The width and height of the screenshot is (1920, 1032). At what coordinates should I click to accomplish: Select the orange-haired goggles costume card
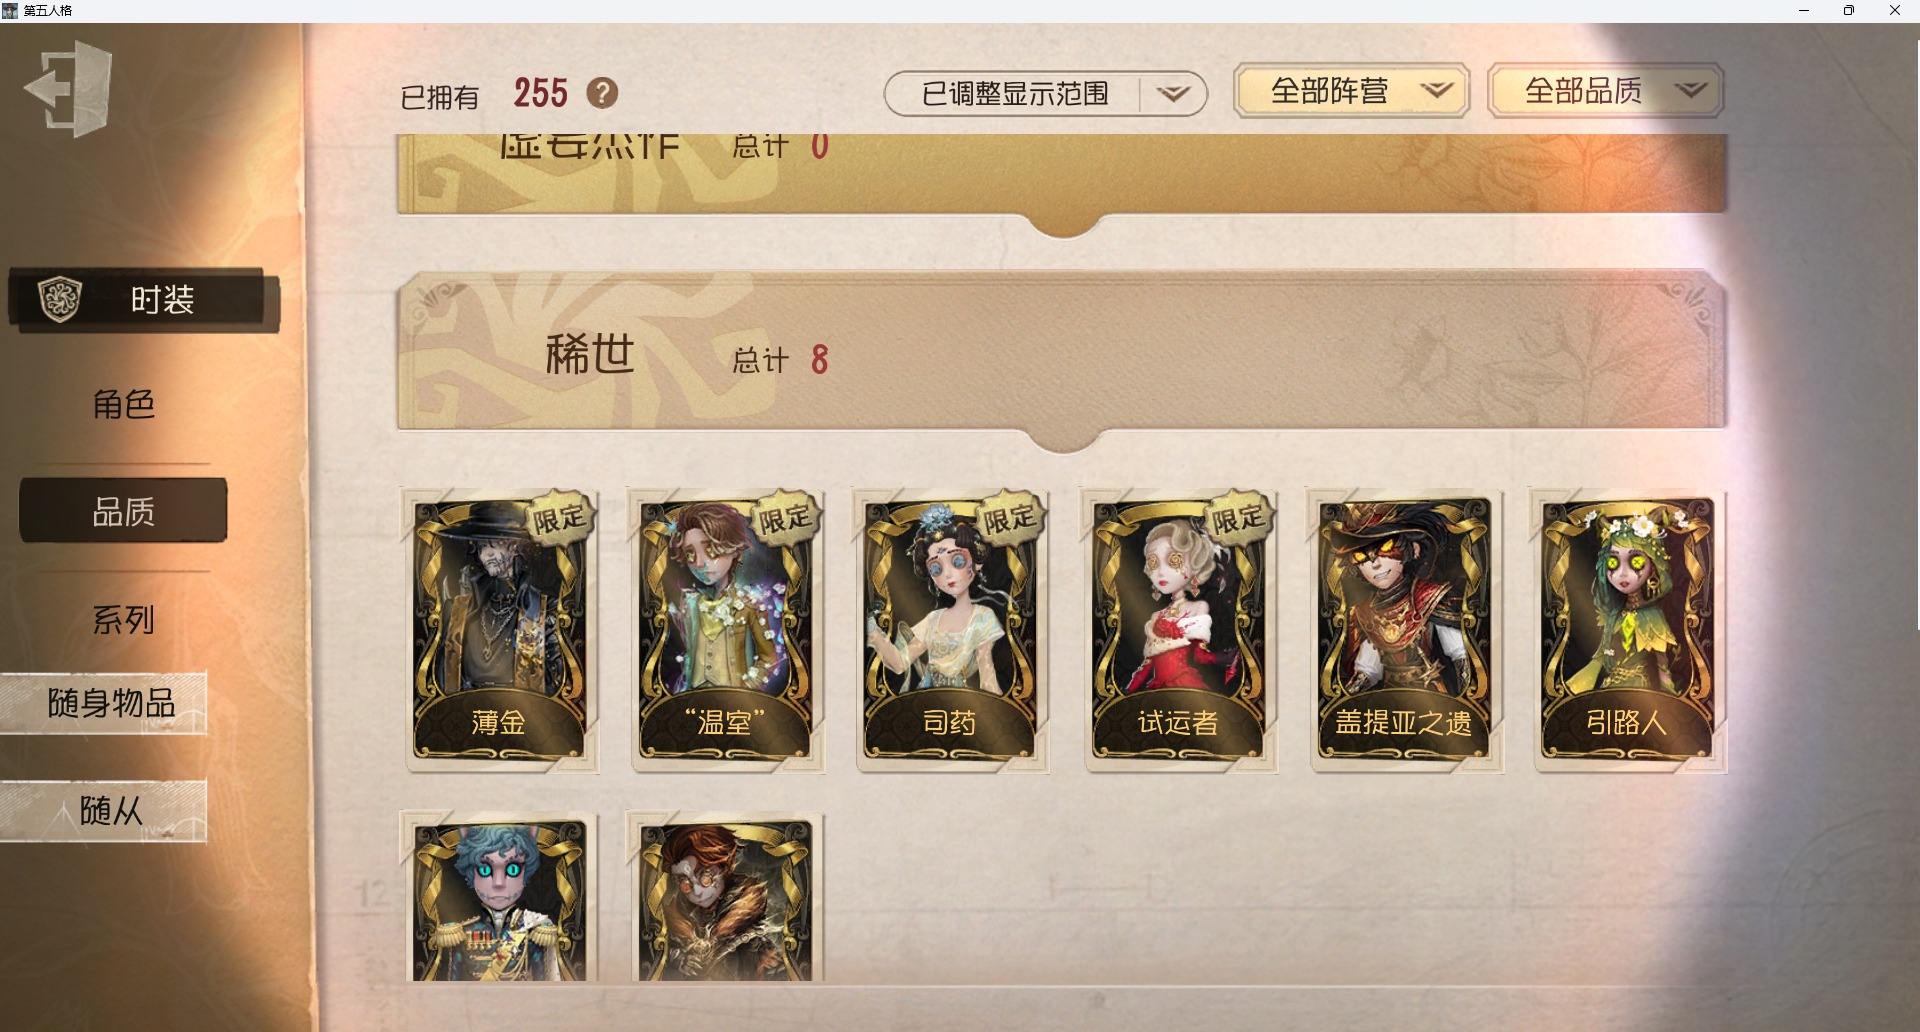[726, 897]
